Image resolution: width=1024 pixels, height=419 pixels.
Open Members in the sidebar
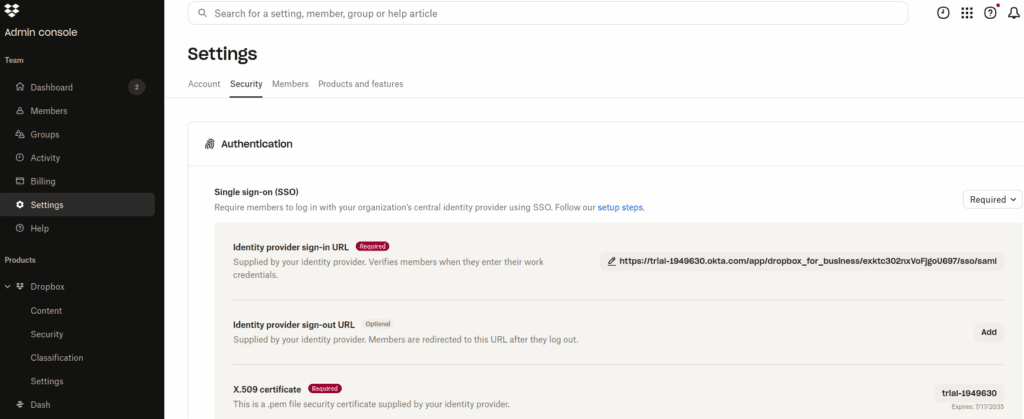(78, 110)
